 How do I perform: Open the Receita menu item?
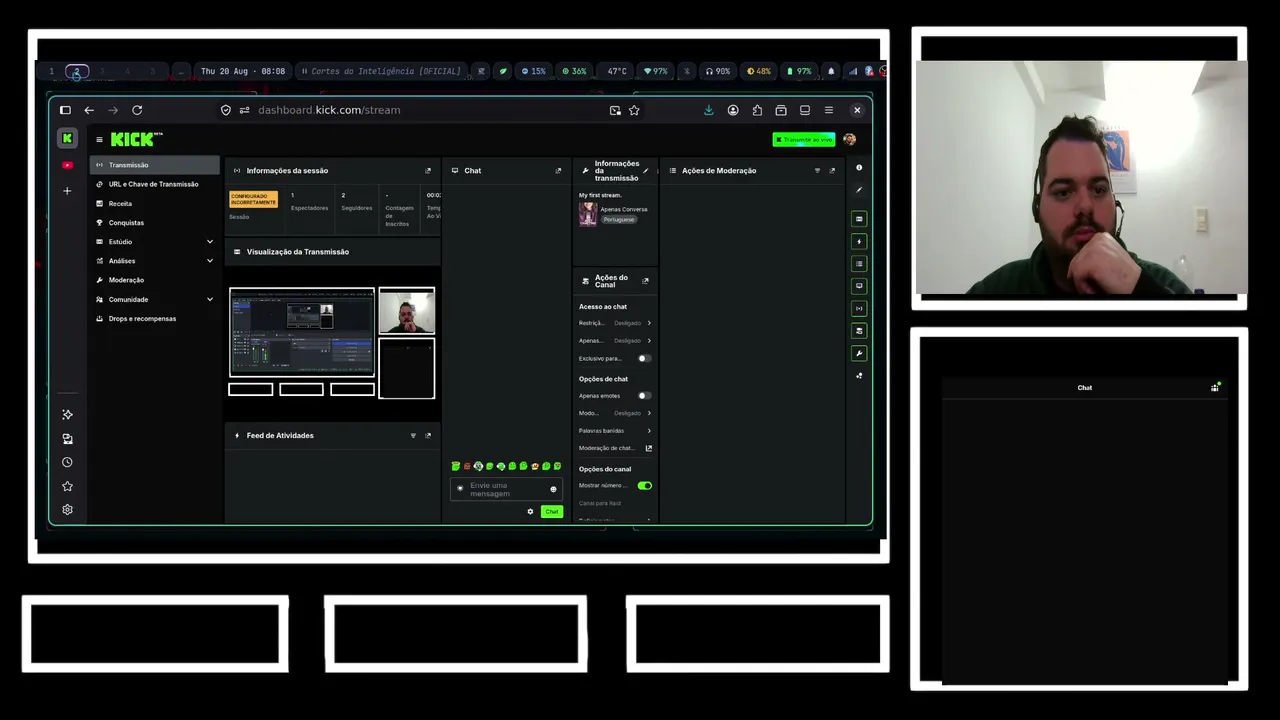pyautogui.click(x=155, y=204)
